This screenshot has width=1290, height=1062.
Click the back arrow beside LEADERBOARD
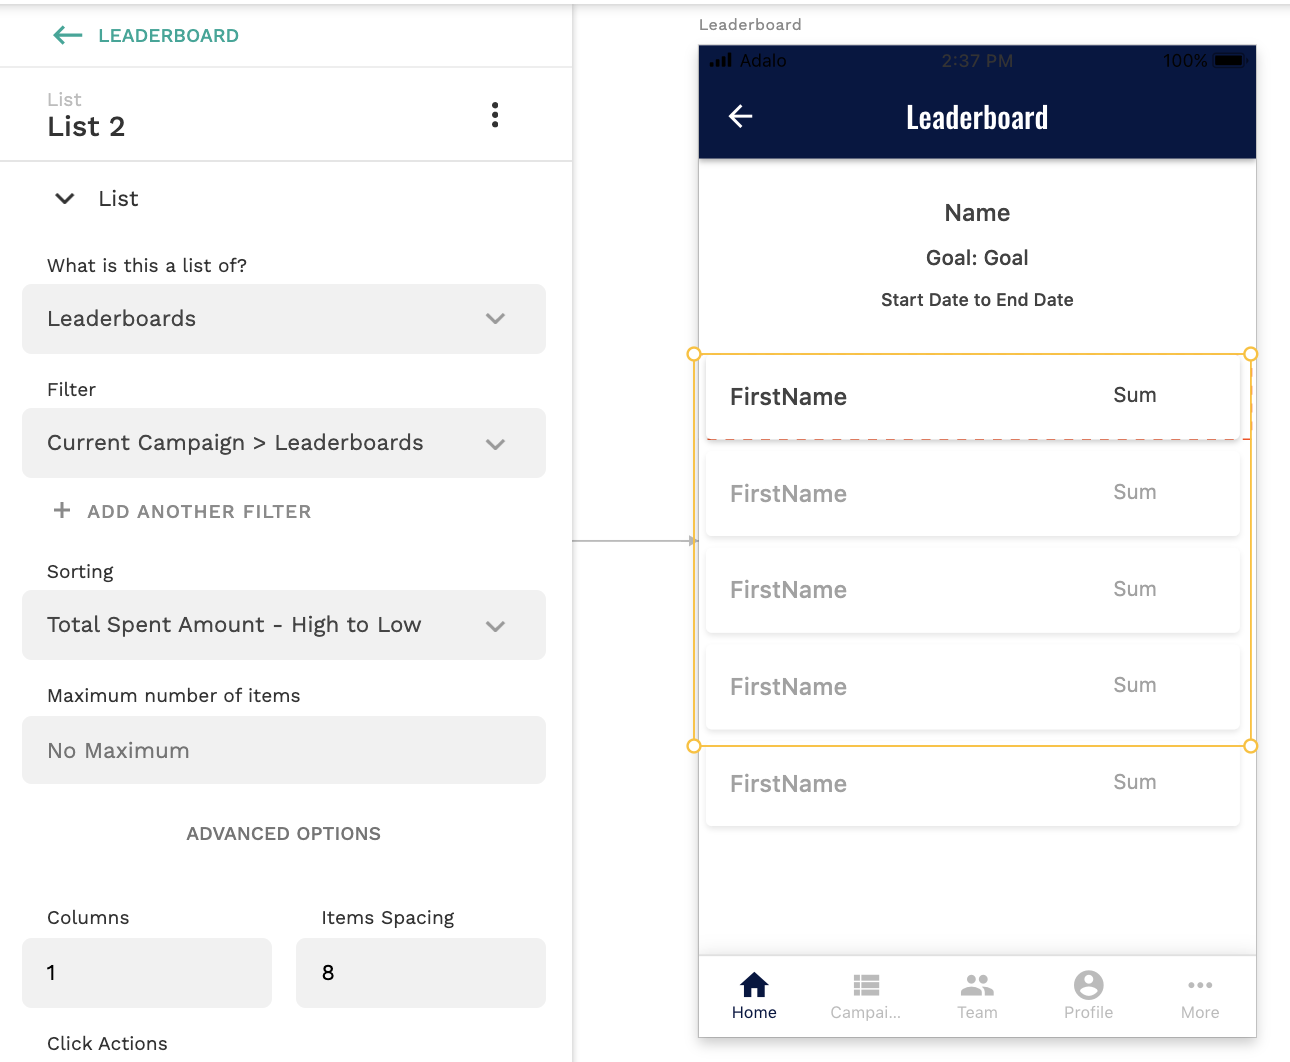coord(67,36)
